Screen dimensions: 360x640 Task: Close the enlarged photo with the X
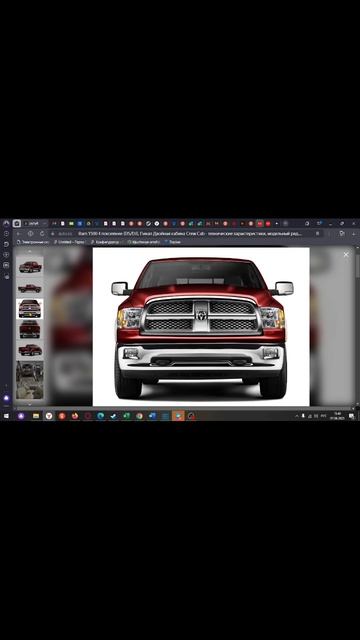[346, 255]
